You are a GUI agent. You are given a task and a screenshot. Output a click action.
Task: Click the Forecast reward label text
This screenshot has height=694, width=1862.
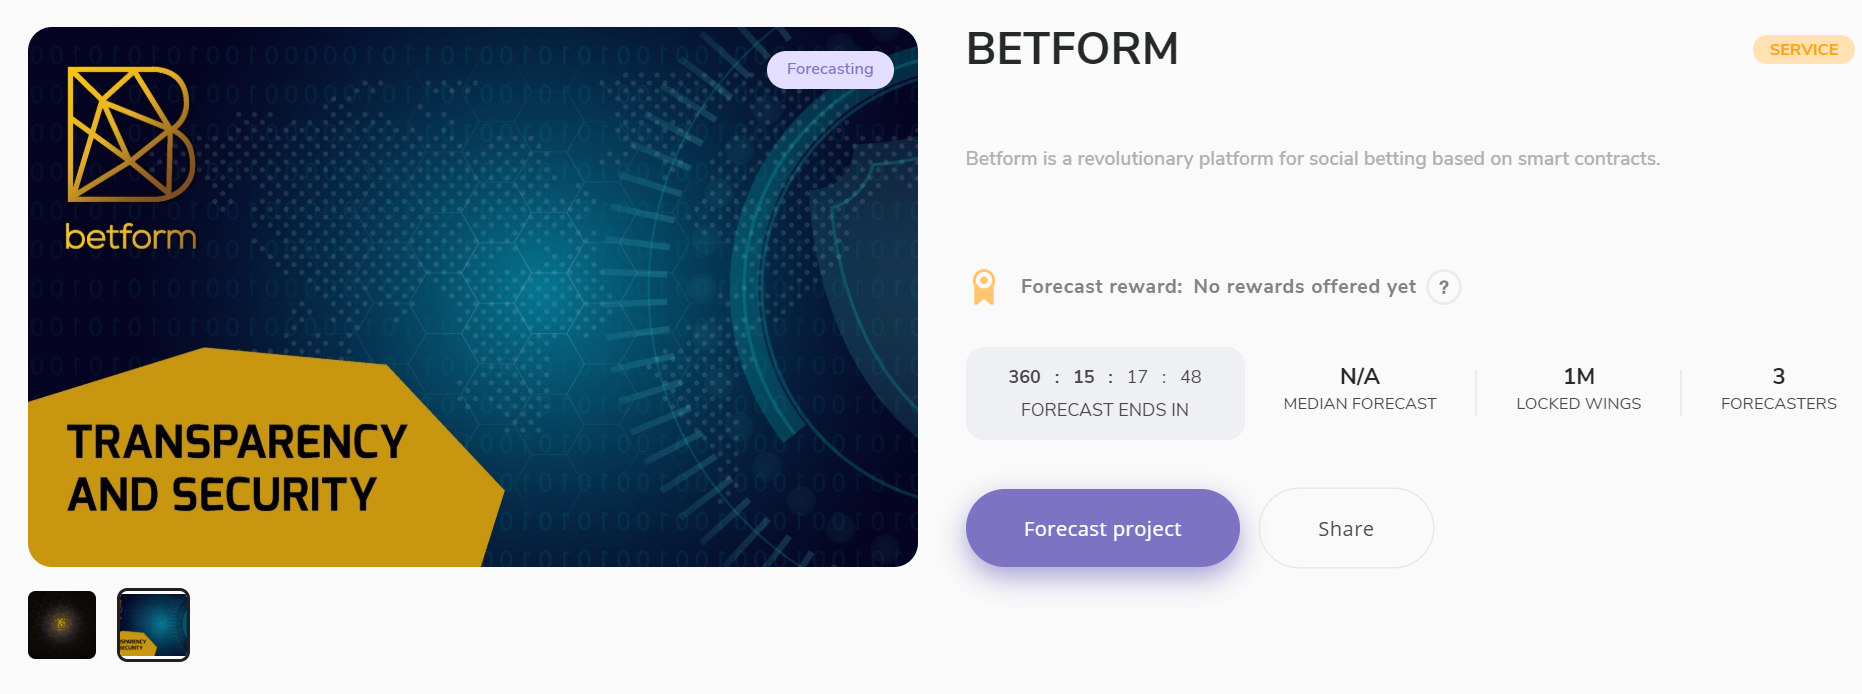click(1101, 287)
